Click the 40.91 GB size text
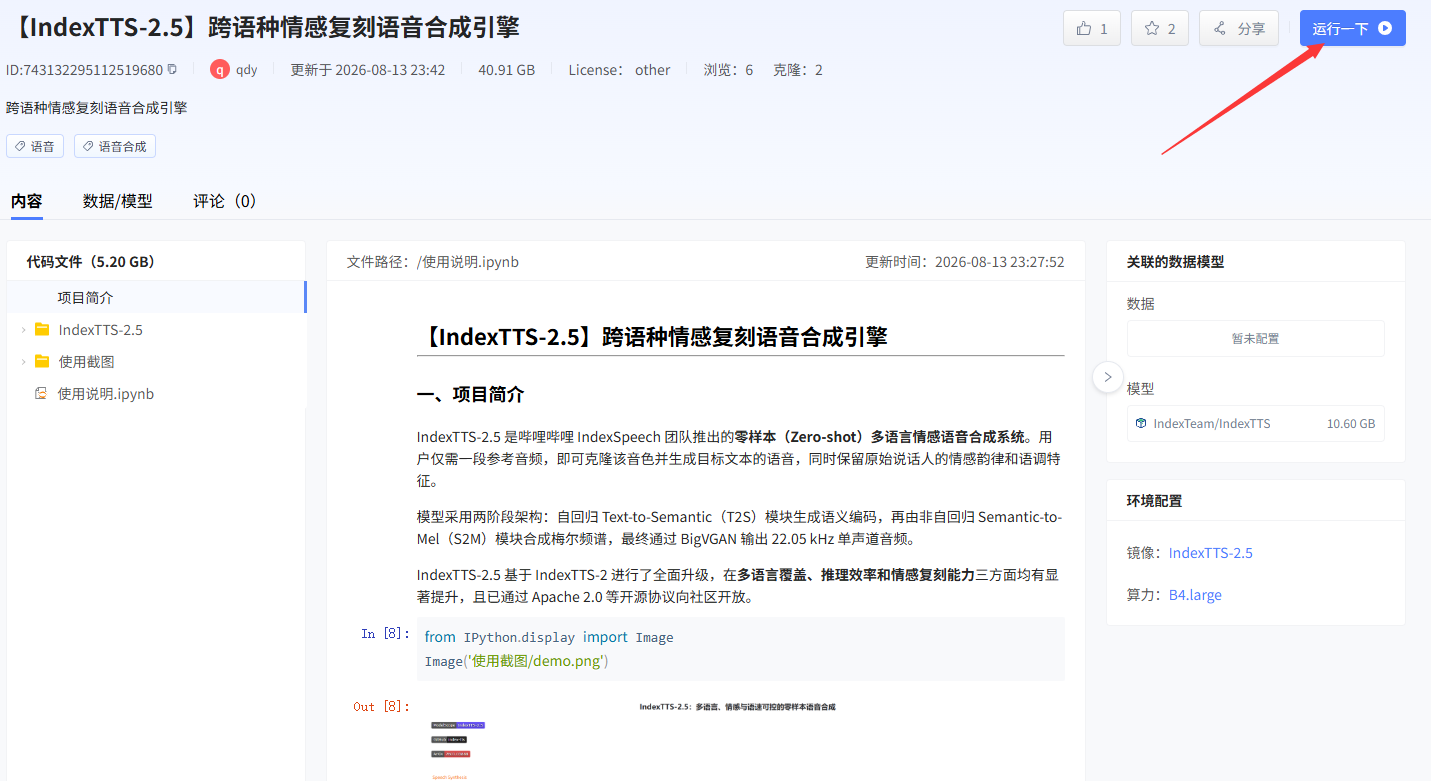The image size is (1431, 781). (x=506, y=70)
